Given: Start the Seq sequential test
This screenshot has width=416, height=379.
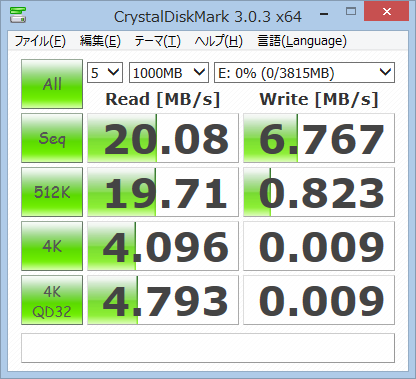Looking at the screenshot, I should (x=52, y=138).
